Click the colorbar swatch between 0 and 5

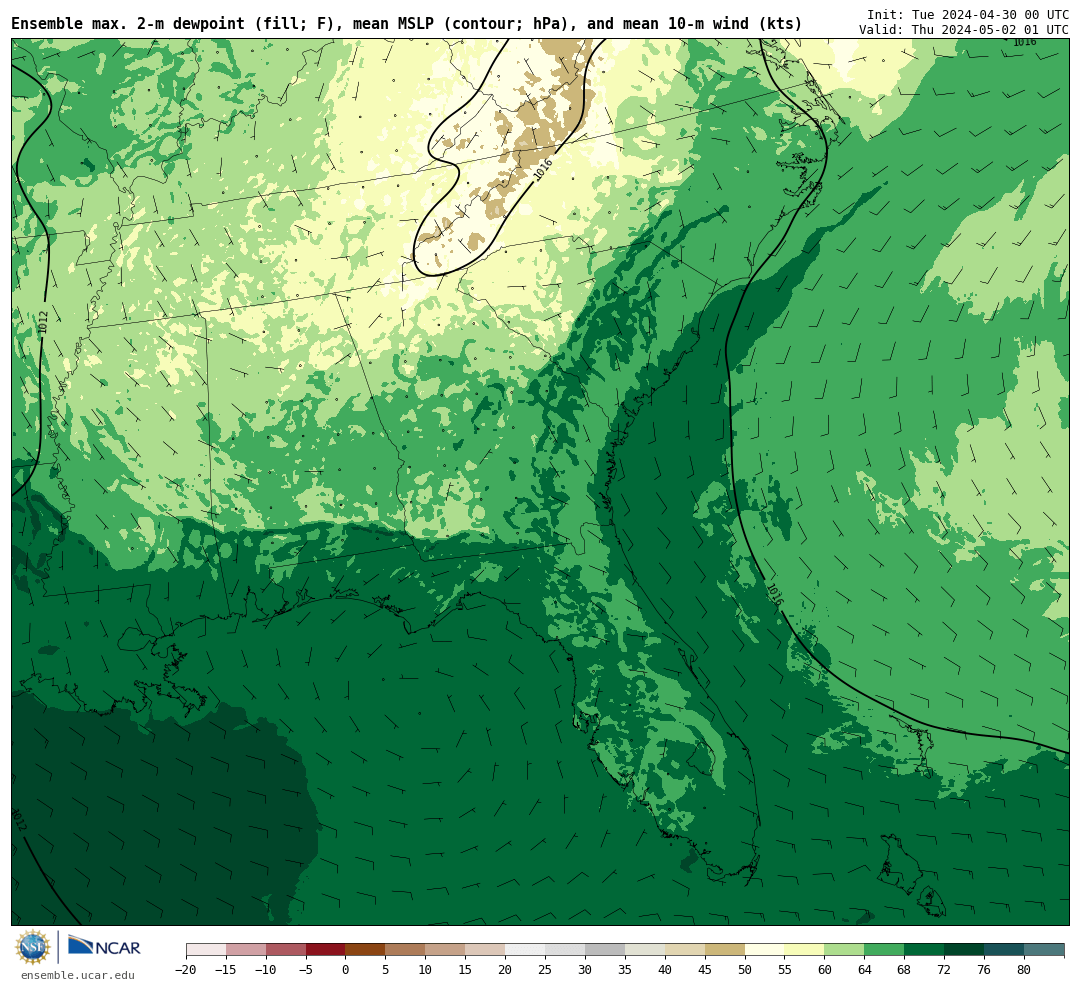365,950
